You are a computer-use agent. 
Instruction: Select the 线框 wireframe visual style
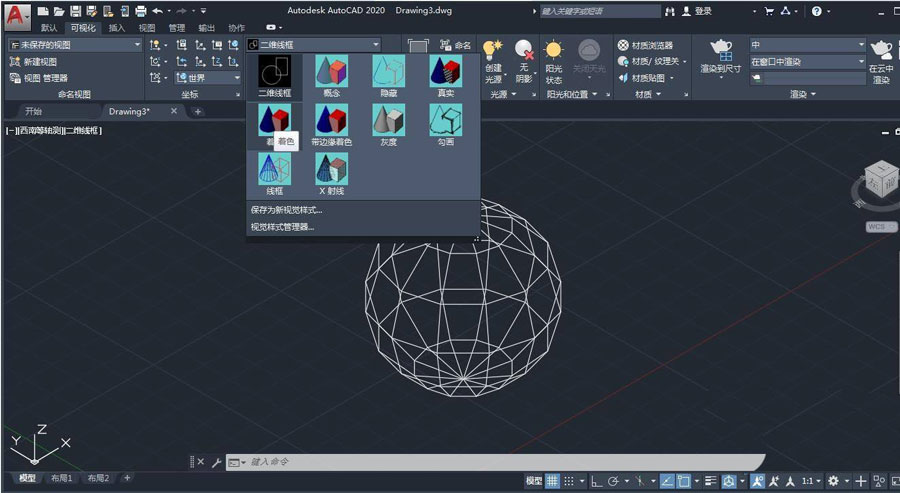[274, 174]
